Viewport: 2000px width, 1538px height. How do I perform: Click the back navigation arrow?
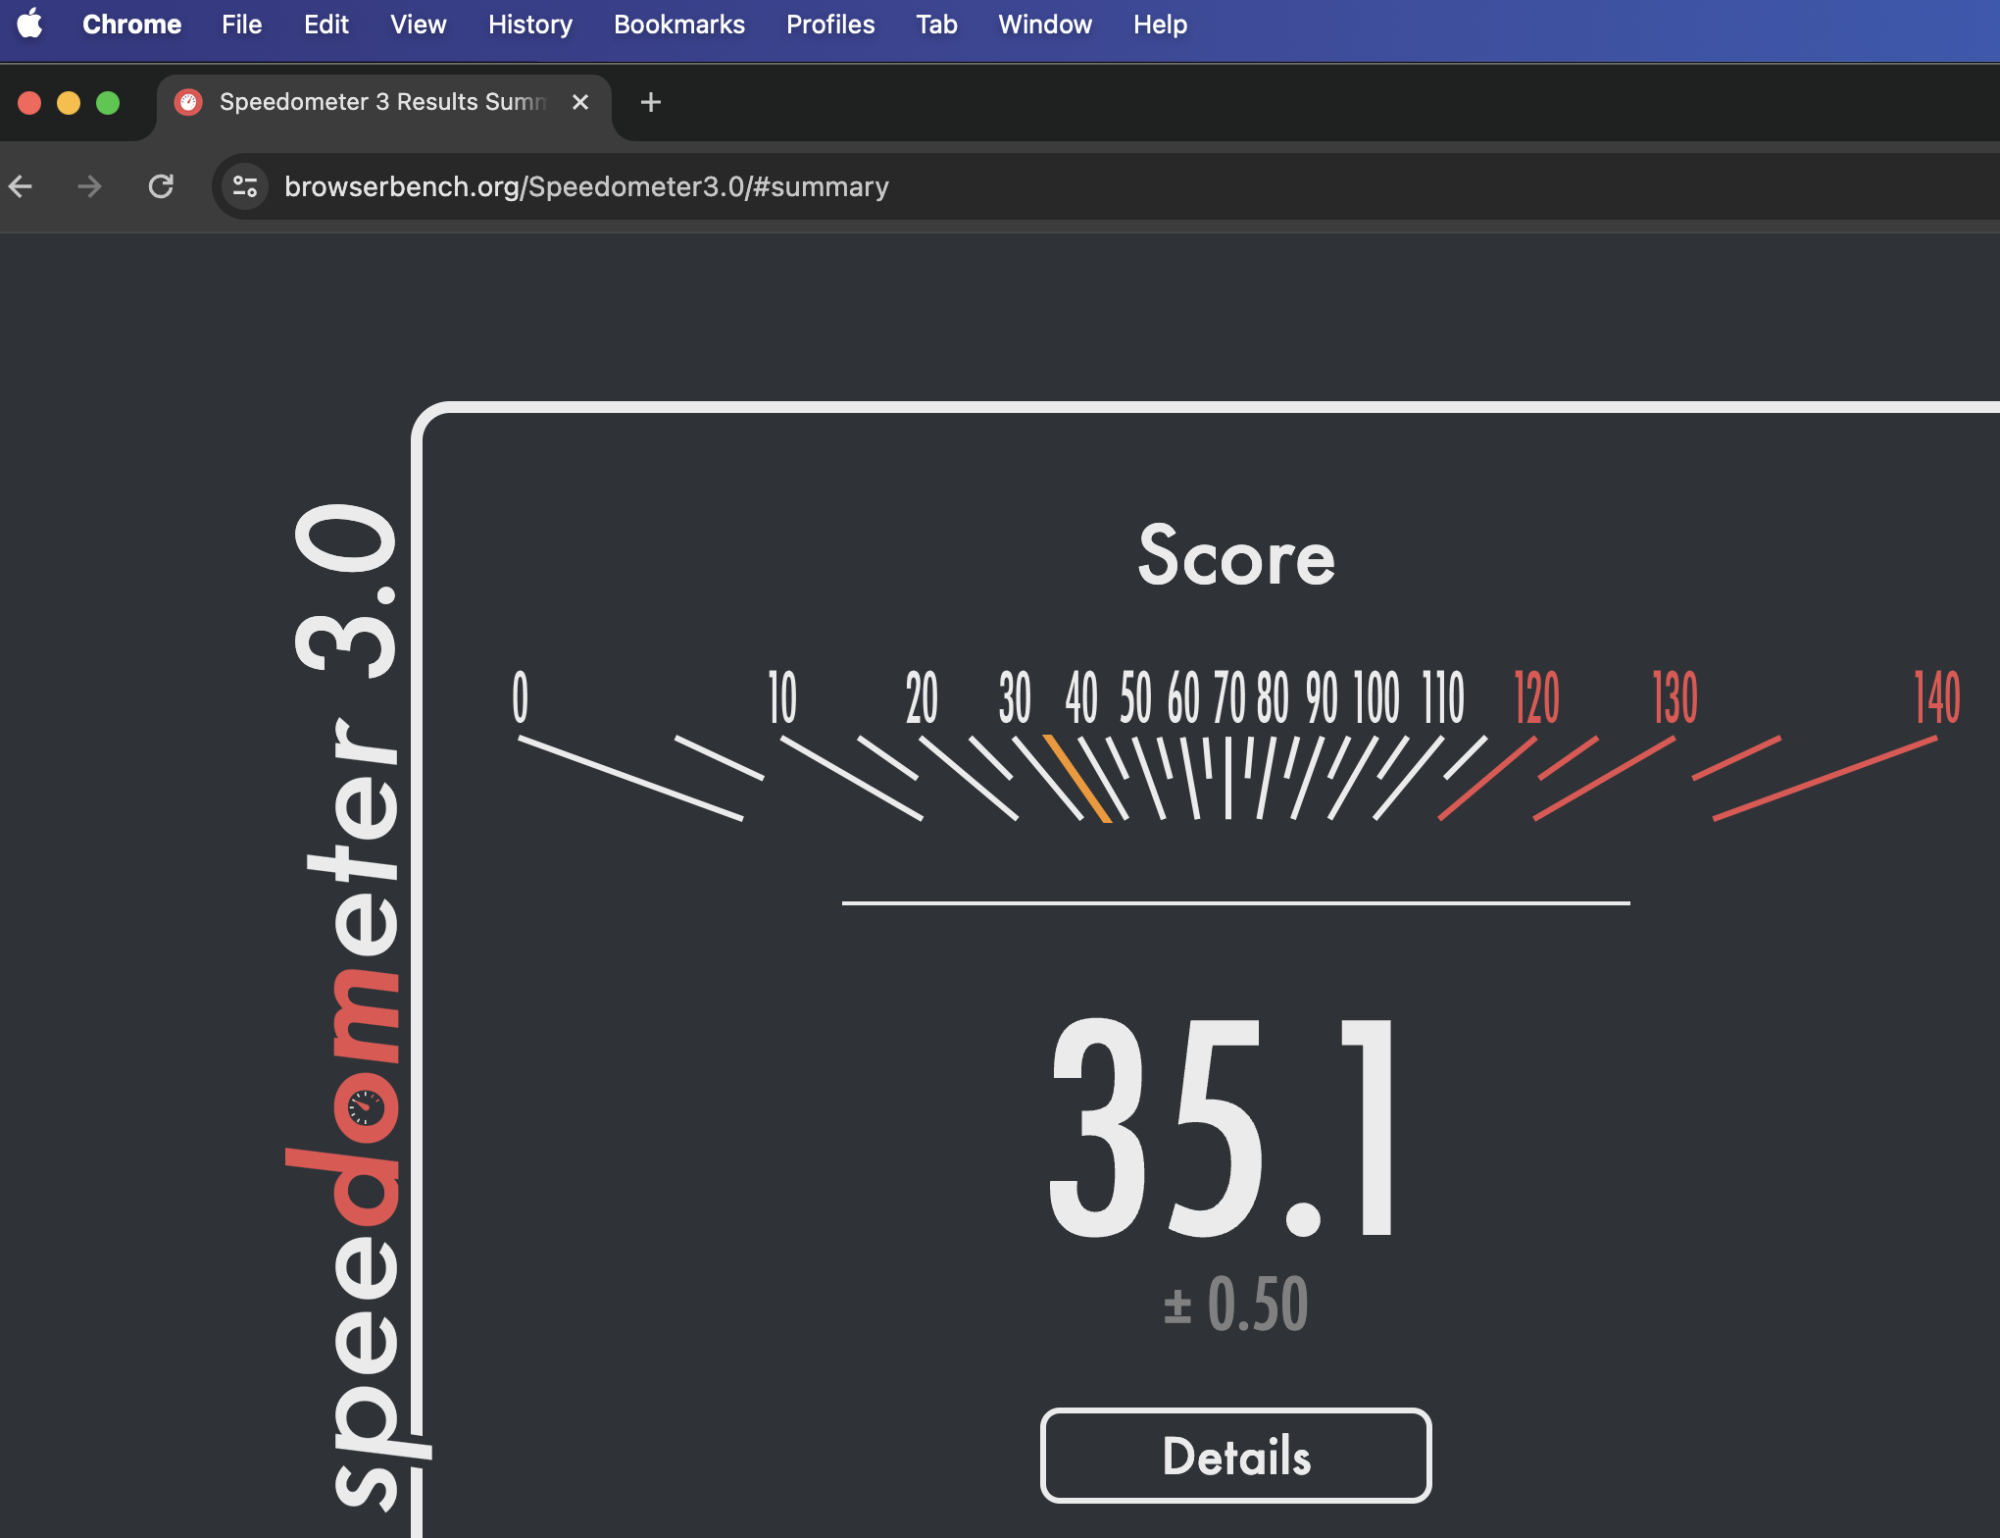click(21, 186)
